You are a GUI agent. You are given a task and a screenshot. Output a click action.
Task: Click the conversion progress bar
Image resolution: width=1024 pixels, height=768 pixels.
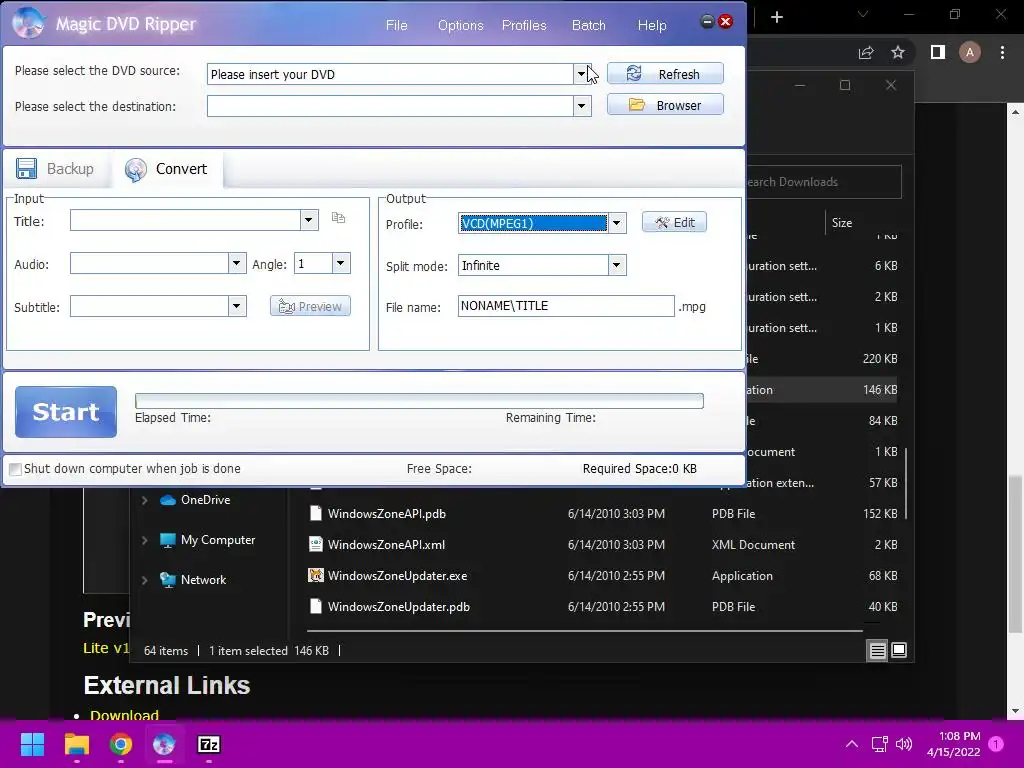419,401
